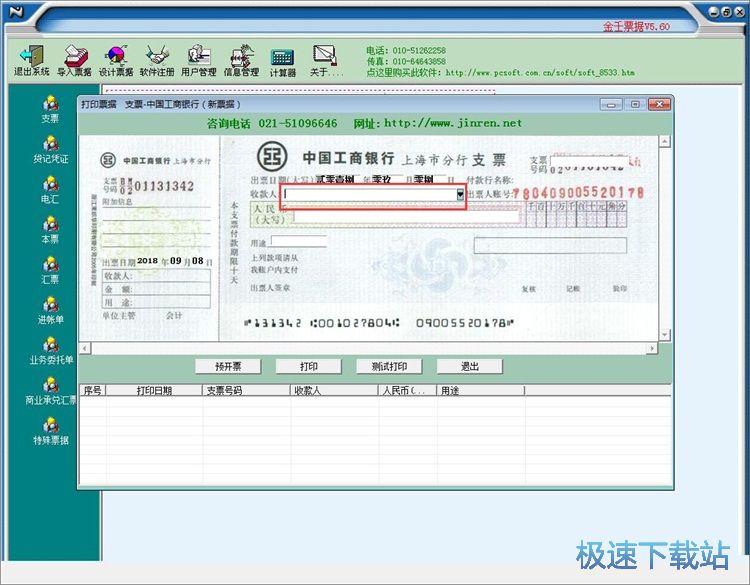This screenshot has height=585, width=750.
Task: Launch the 计算器 calculator icon
Action: 283,63
